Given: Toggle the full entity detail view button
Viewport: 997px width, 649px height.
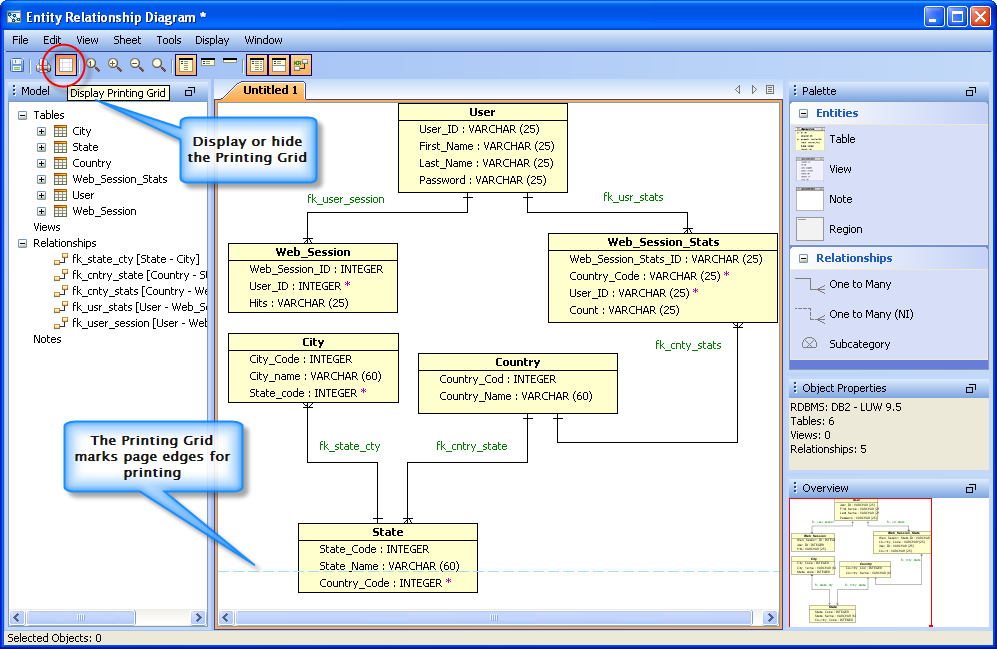Looking at the screenshot, I should (x=186, y=65).
